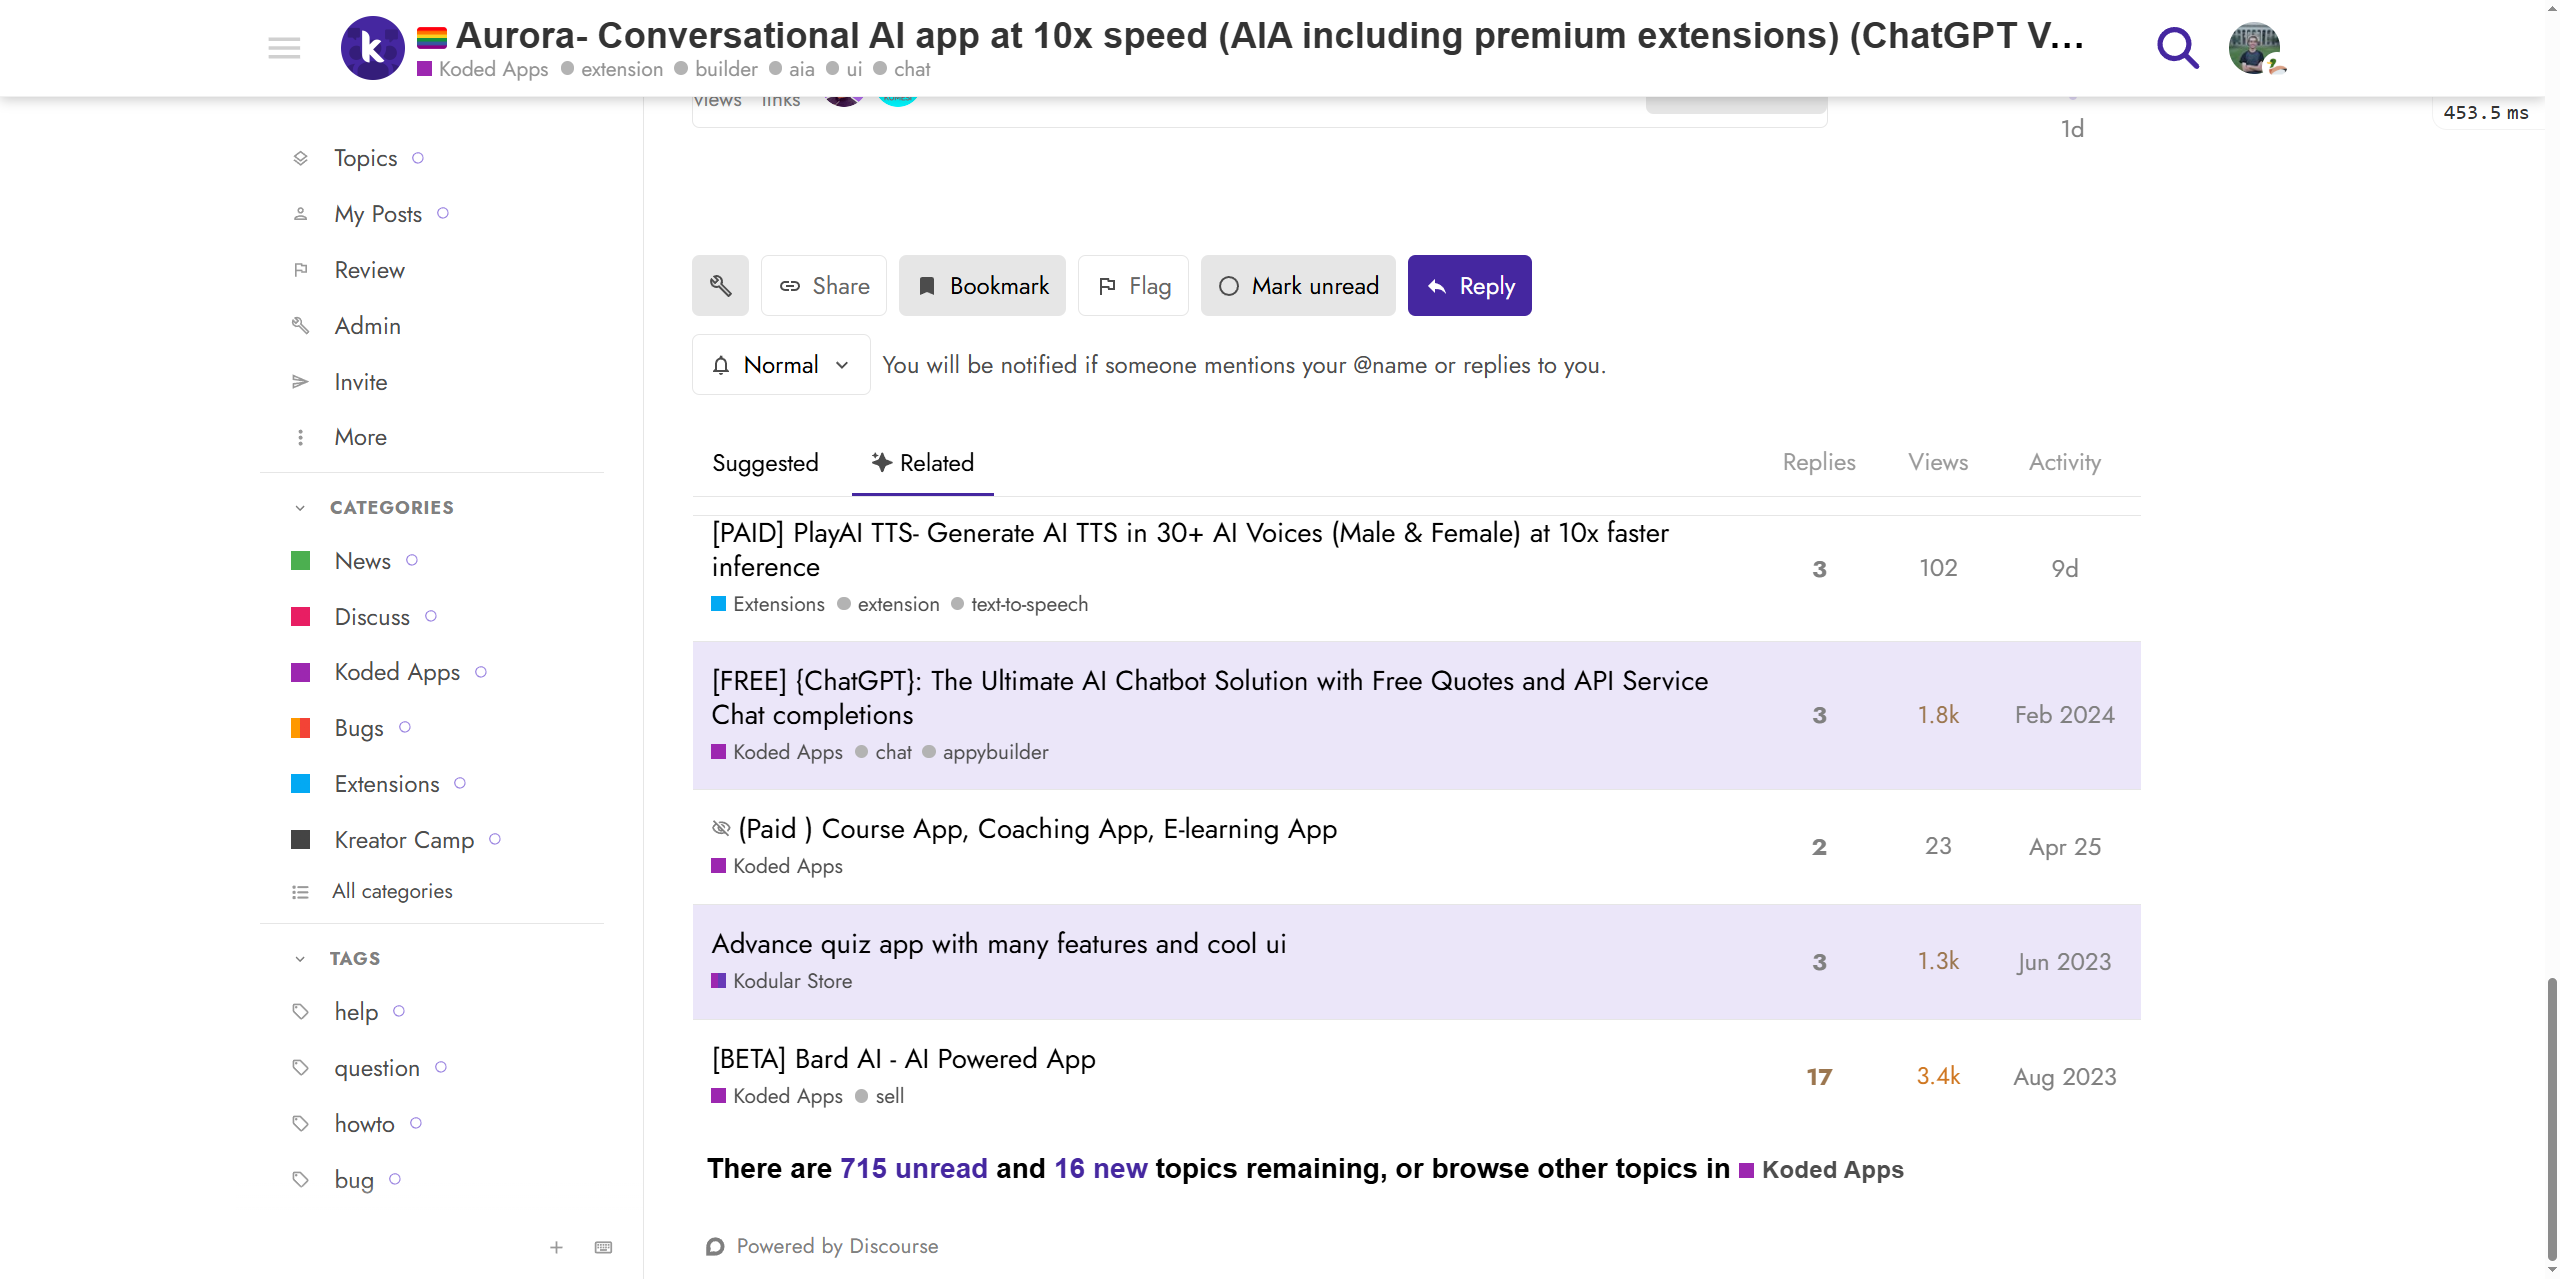The image size is (2560, 1279).
Task: Open Review in sidebar
Action: (370, 270)
